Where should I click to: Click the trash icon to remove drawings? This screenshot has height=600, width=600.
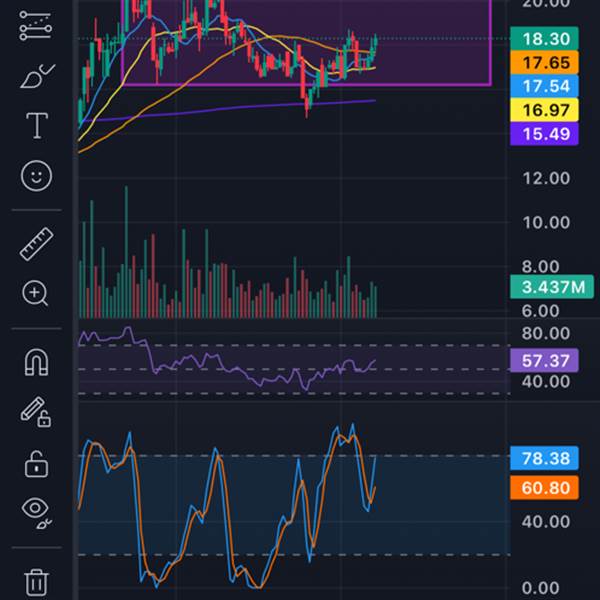click(37, 582)
